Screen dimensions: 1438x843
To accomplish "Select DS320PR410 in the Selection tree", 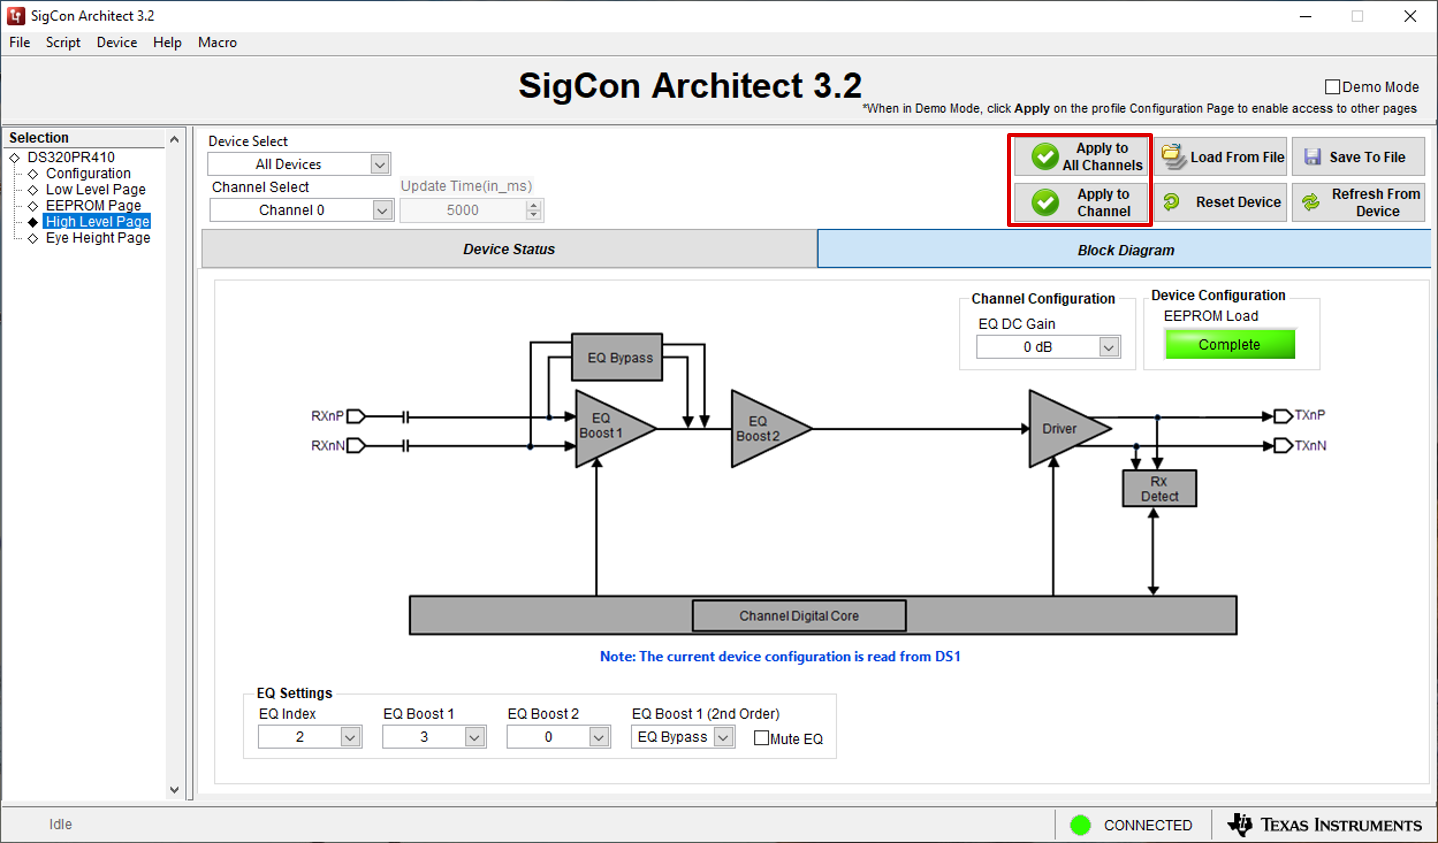I will point(71,157).
